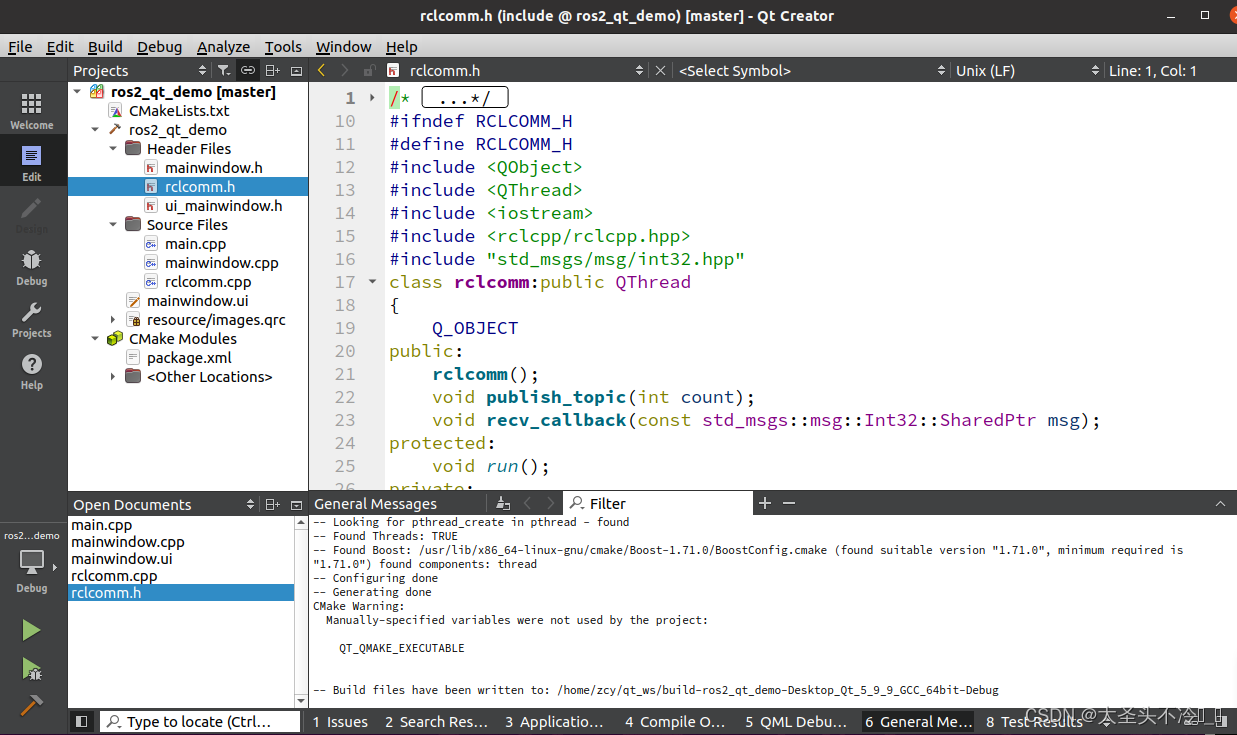The height and width of the screenshot is (735, 1237).
Task: Open the Help mode
Action: 32,372
